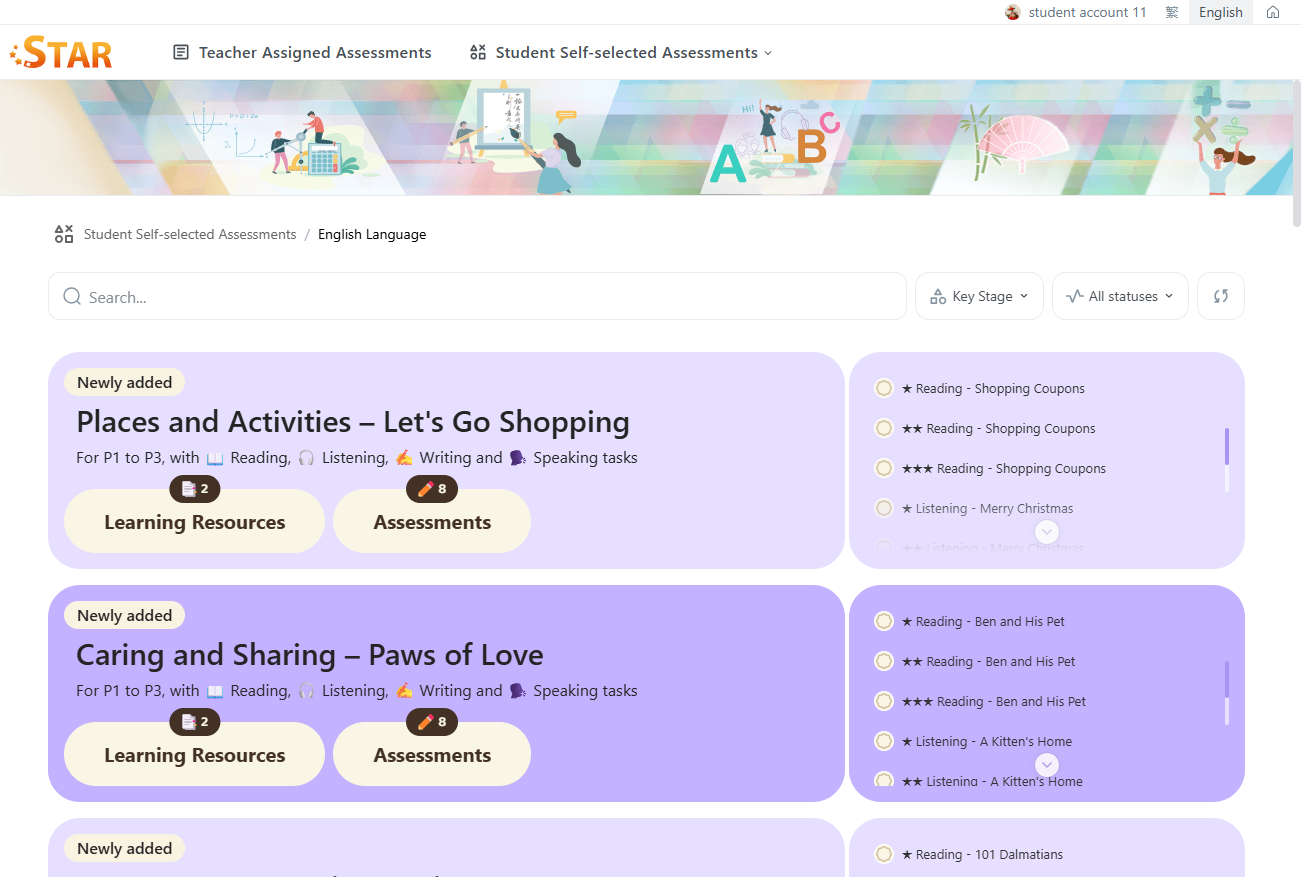Screen dimensions: 1301x877
Task: Click the Teacher Assigned Assessments list icon
Action: [181, 52]
